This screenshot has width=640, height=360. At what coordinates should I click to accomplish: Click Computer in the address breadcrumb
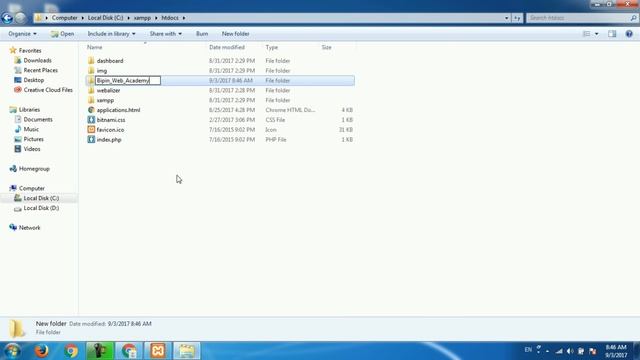coord(64,18)
